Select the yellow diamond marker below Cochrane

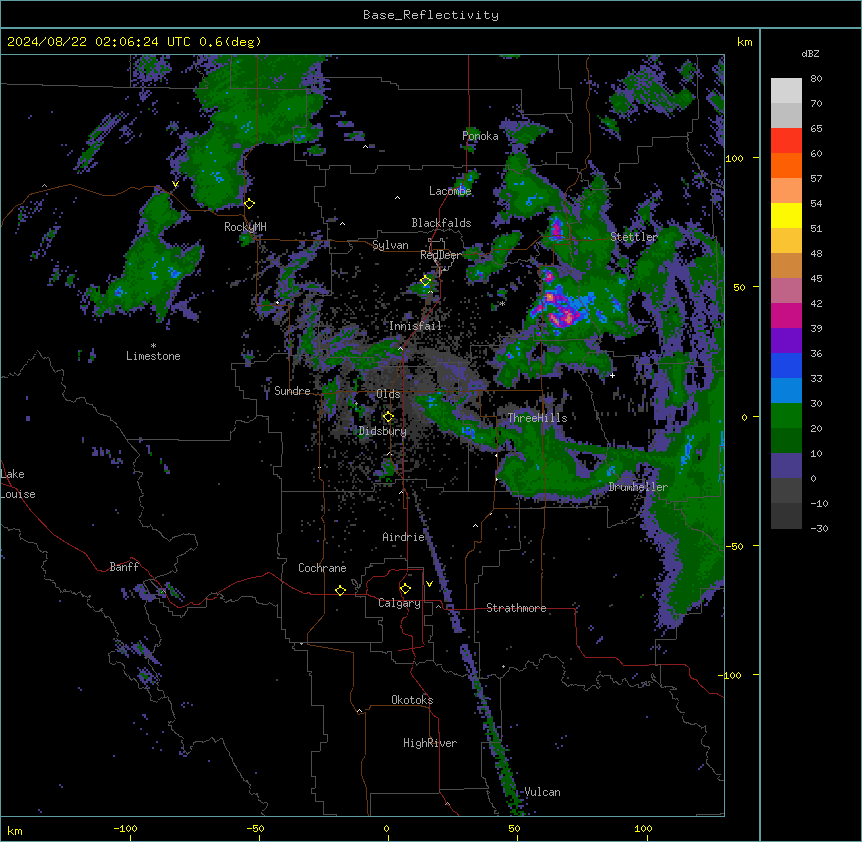(x=340, y=590)
